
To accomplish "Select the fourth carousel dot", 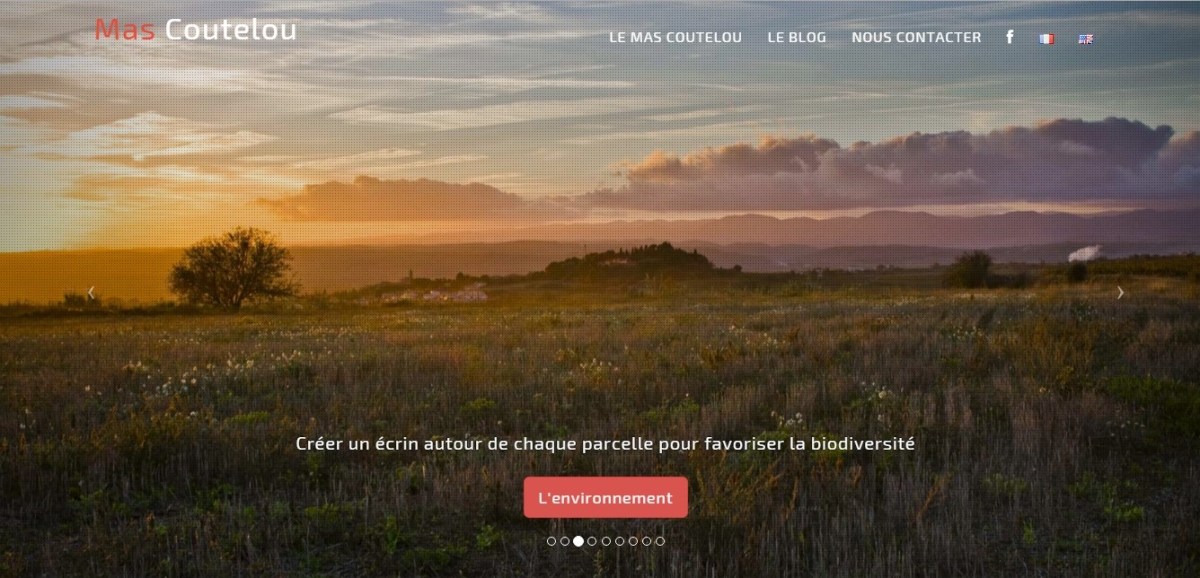I will tap(592, 541).
